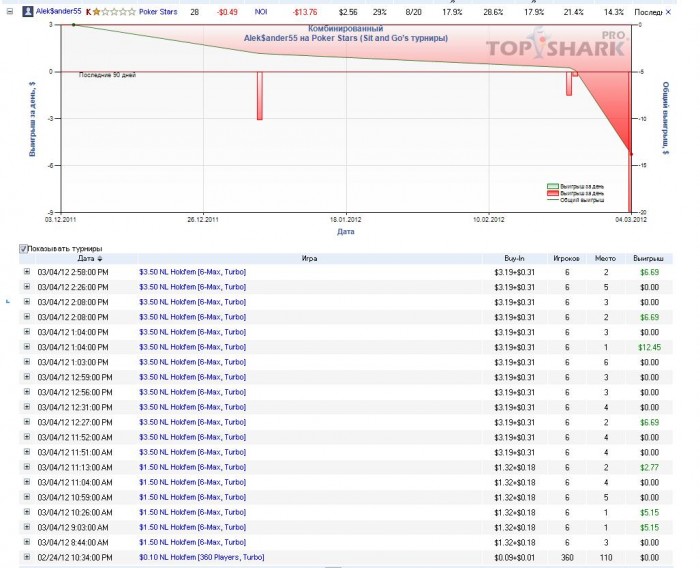
Task: Expand the 03/04/12 12:31:00 PM tournament row
Action: coord(27,407)
